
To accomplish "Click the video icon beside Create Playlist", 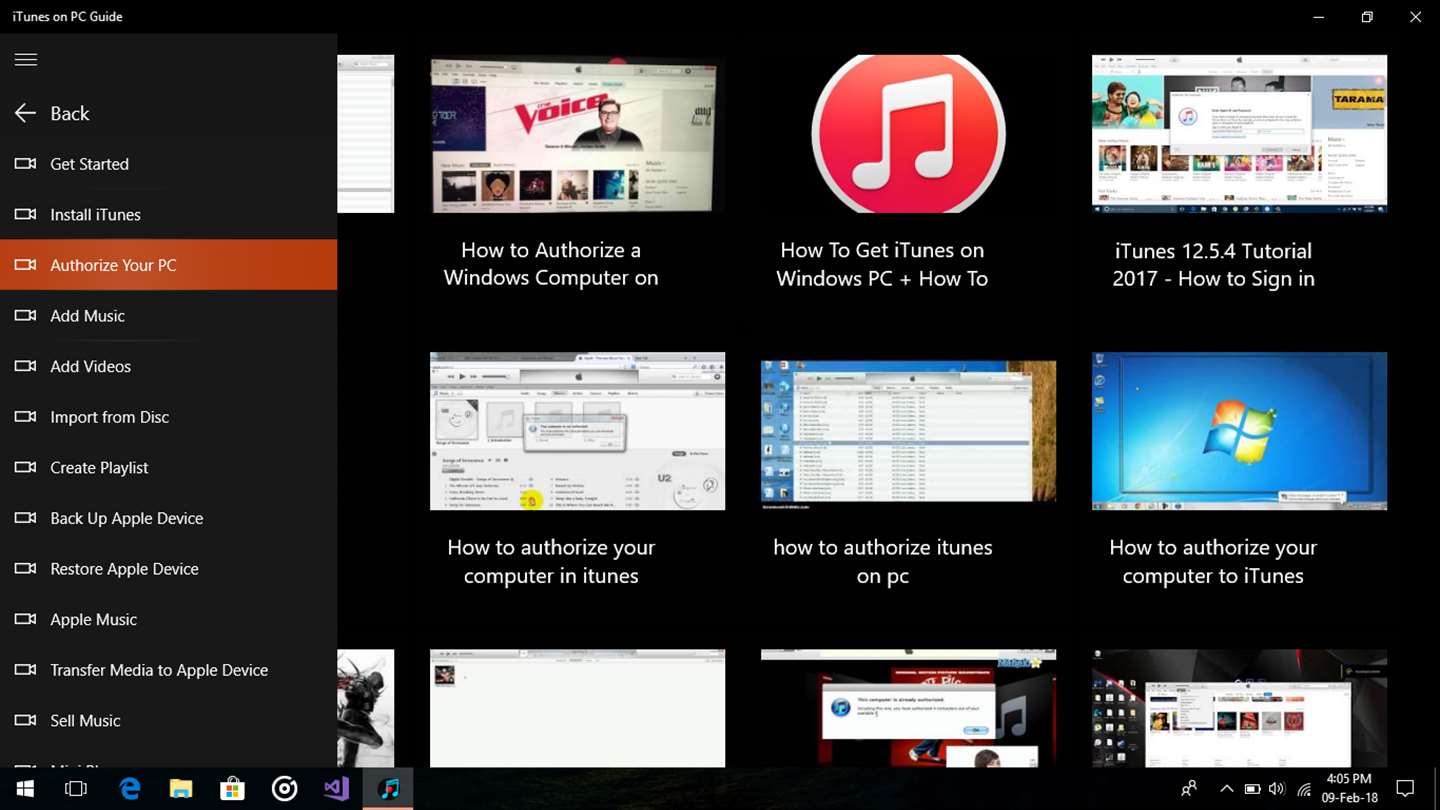I will pos(25,467).
